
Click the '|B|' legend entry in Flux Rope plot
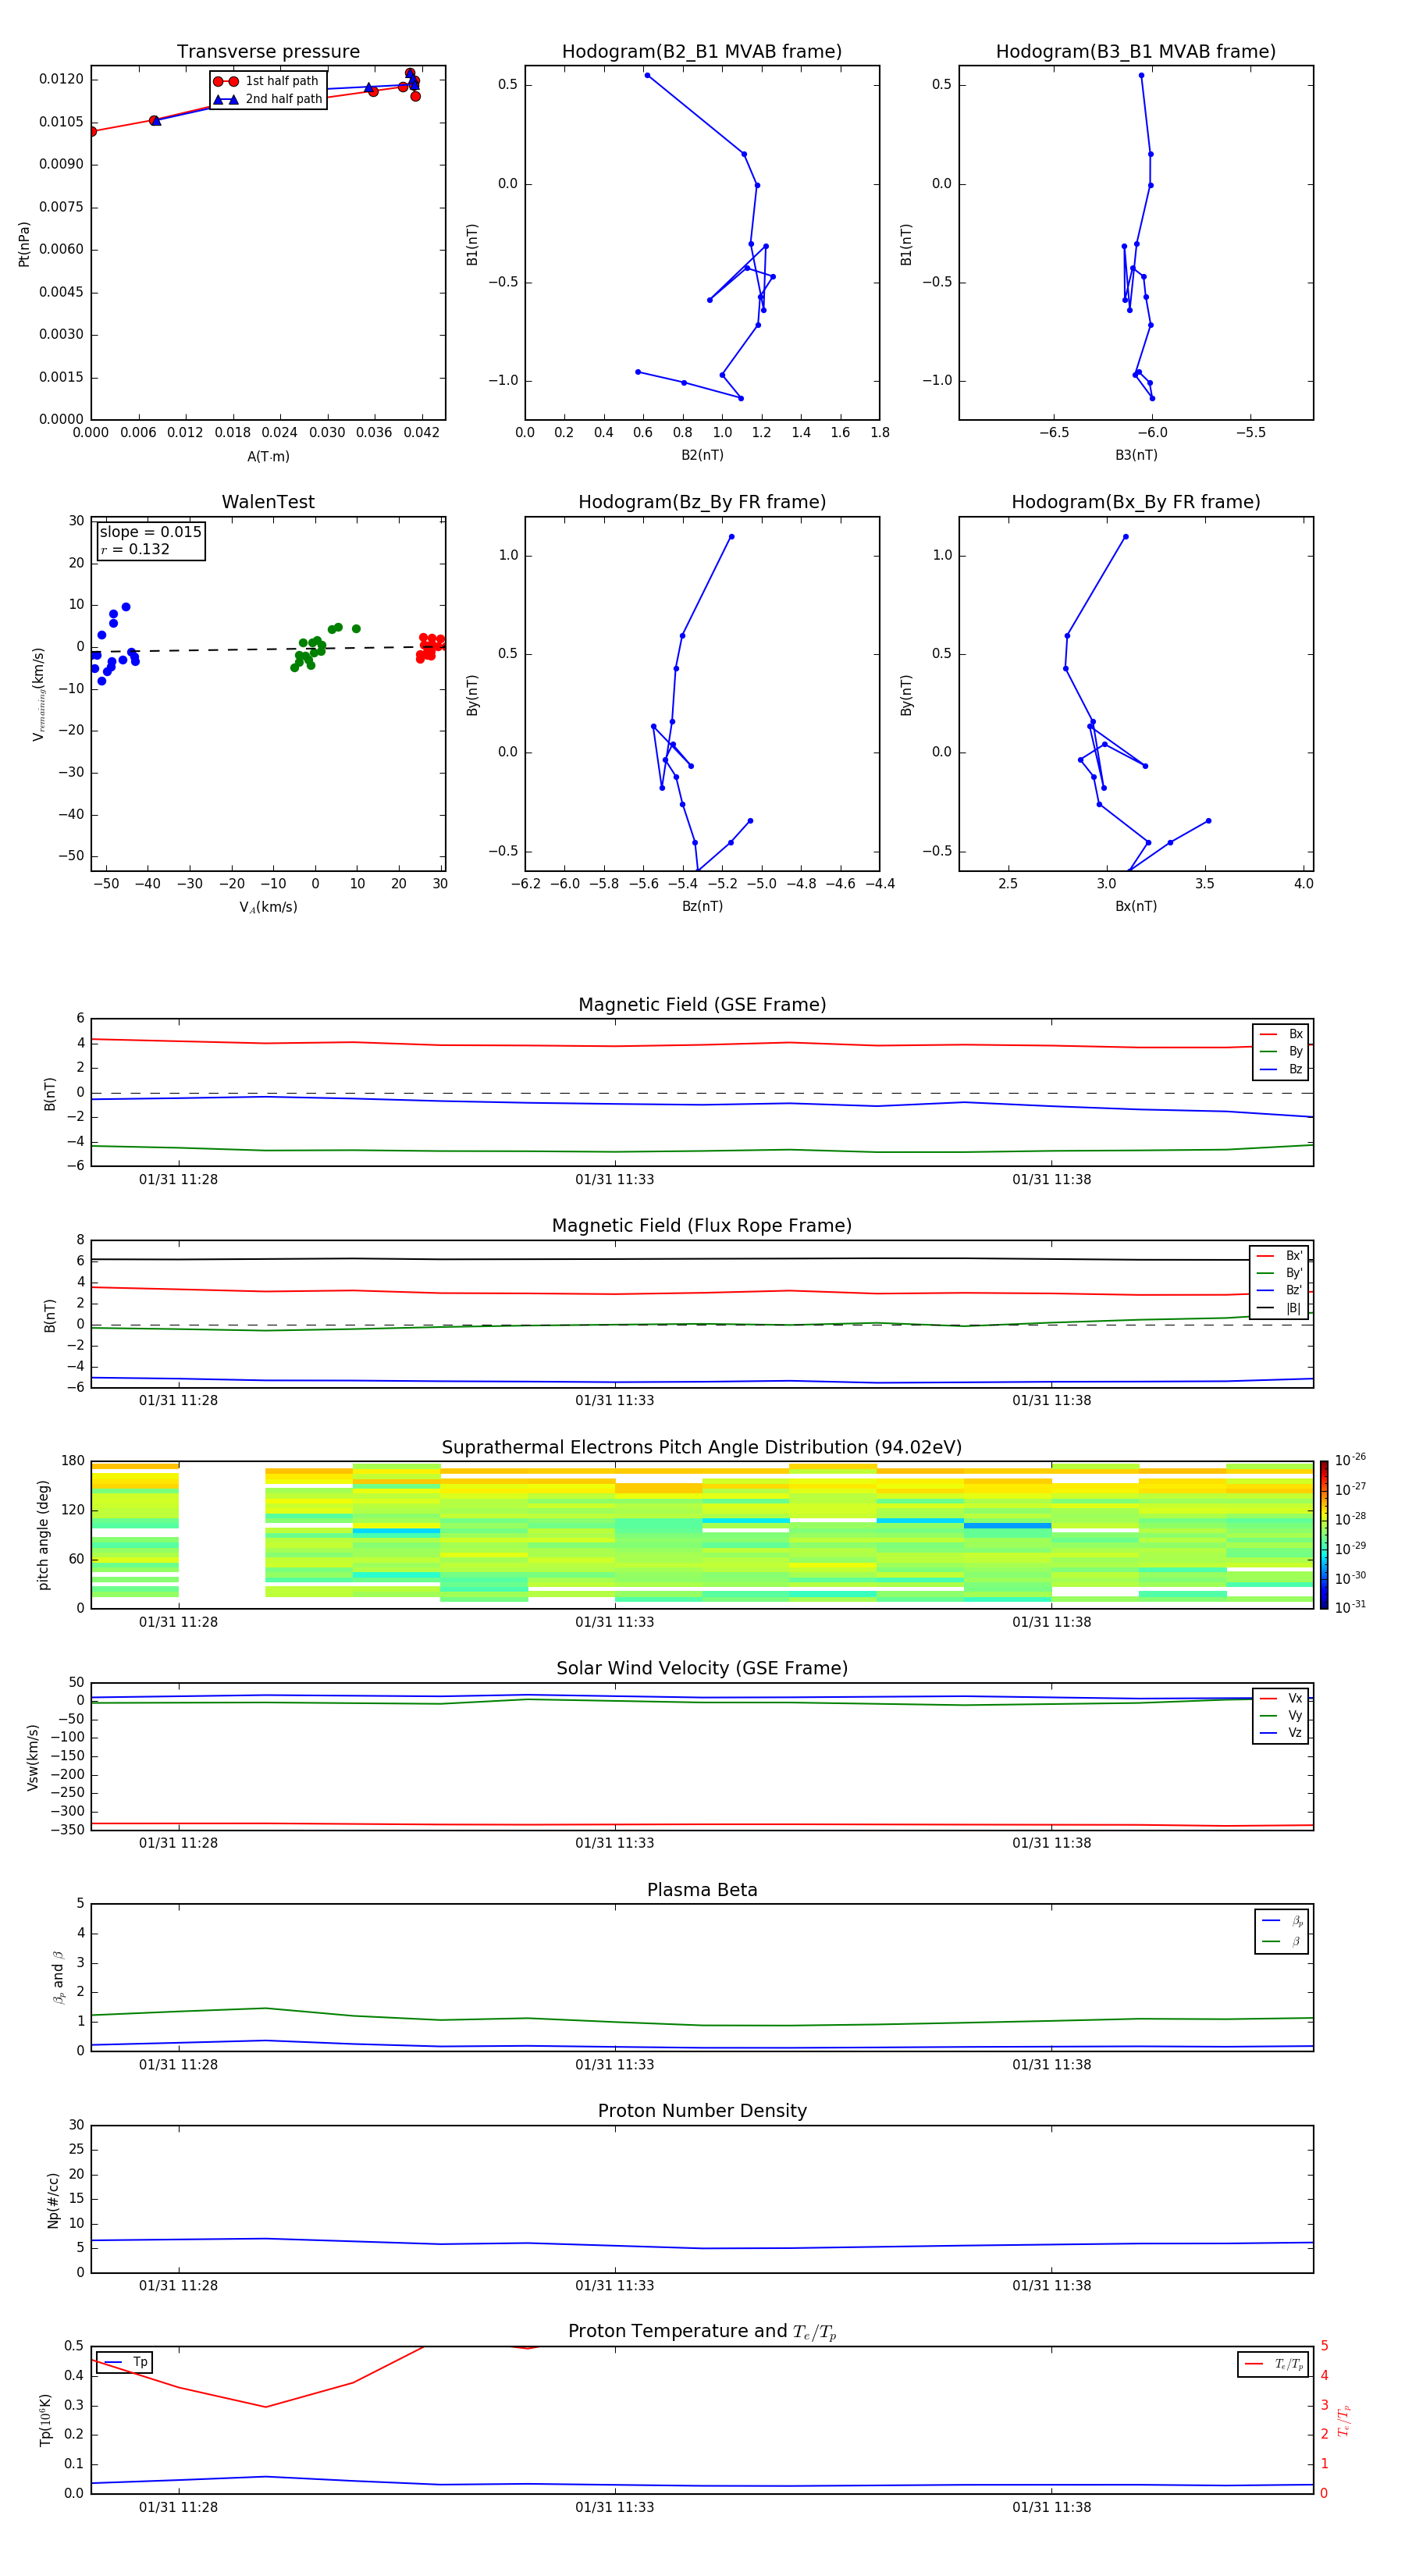pyautogui.click(x=1279, y=1309)
